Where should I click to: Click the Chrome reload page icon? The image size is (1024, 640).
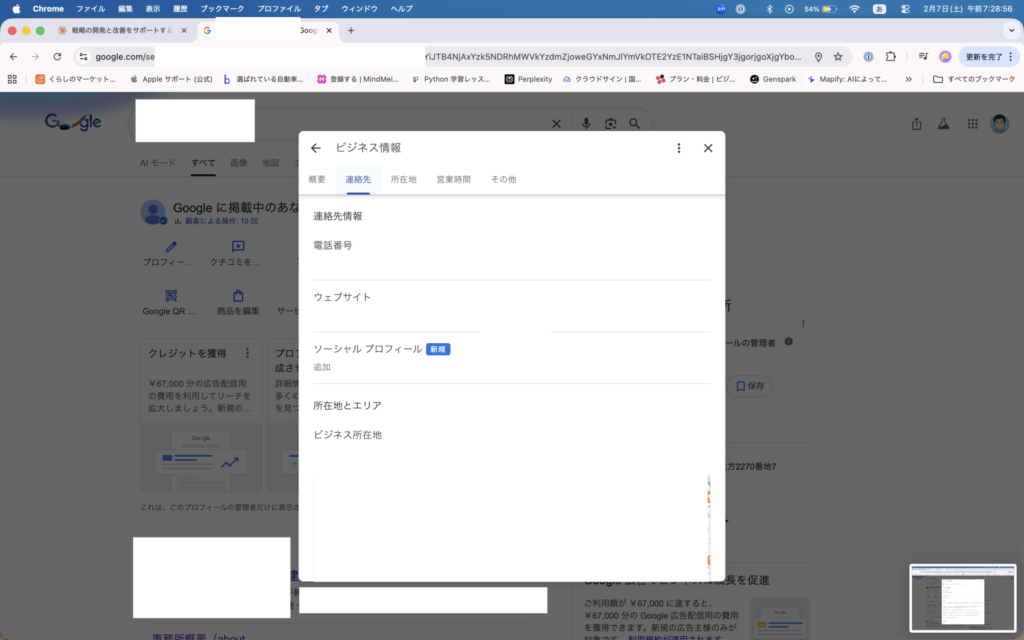point(57,57)
